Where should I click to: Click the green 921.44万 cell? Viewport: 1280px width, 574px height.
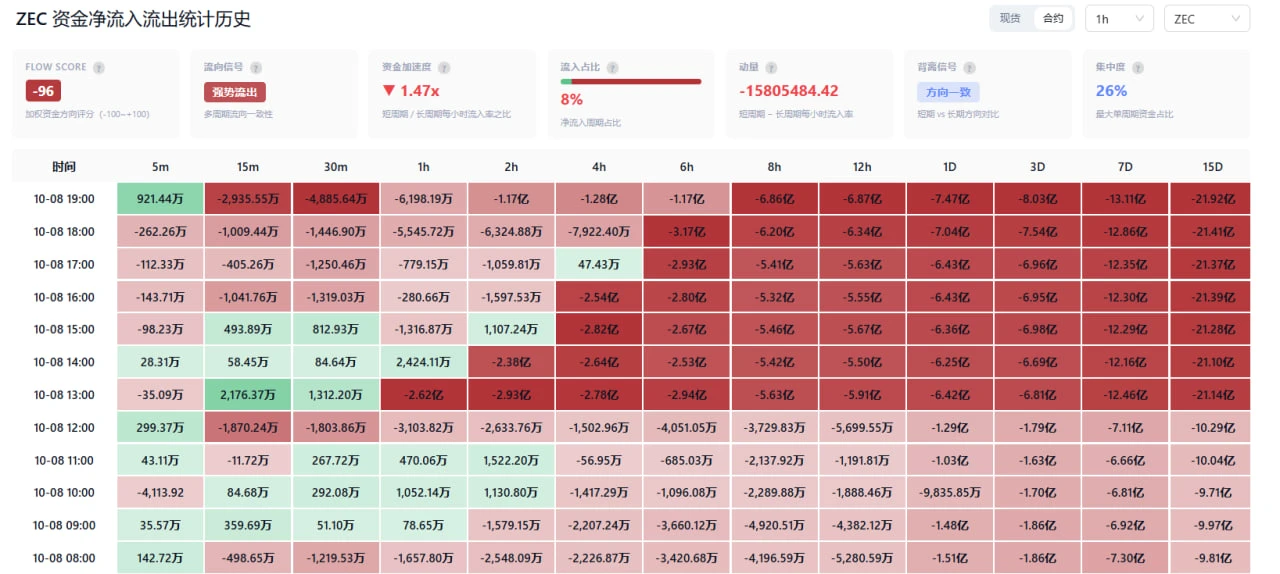160,198
